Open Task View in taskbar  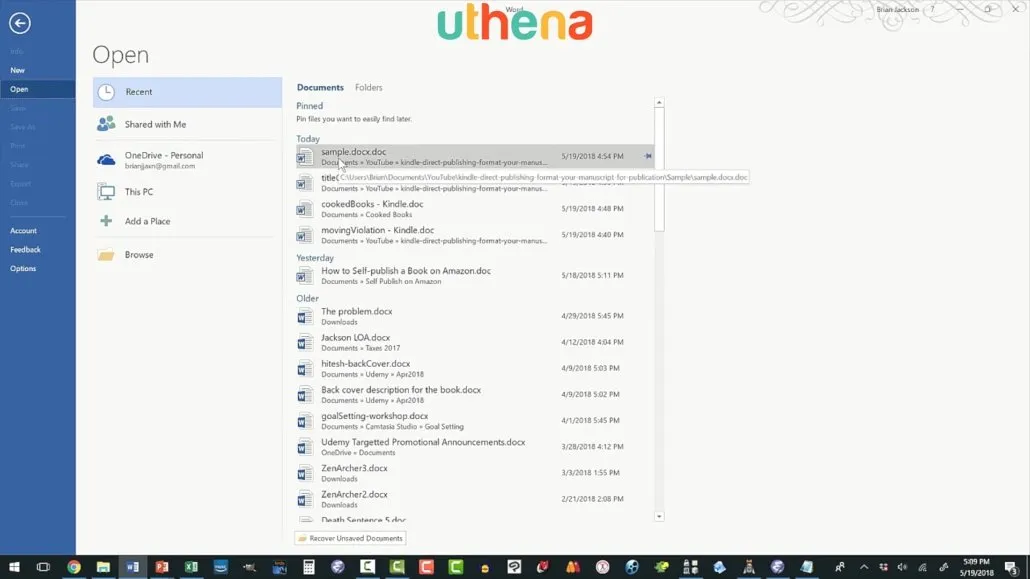pos(43,567)
